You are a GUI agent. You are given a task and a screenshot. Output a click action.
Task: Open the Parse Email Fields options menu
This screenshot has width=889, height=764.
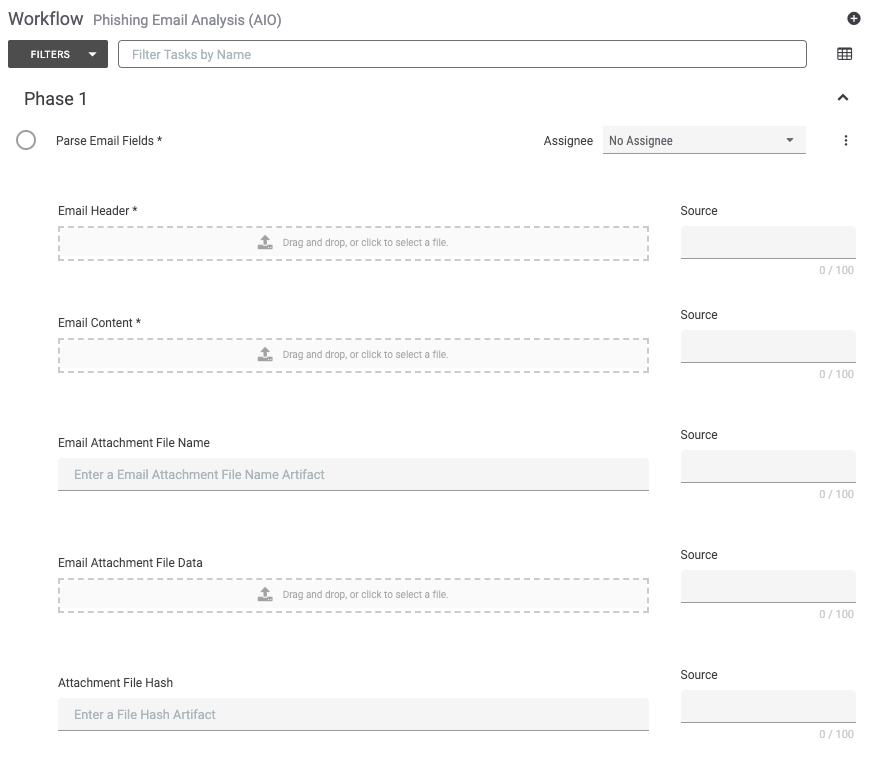click(x=845, y=141)
